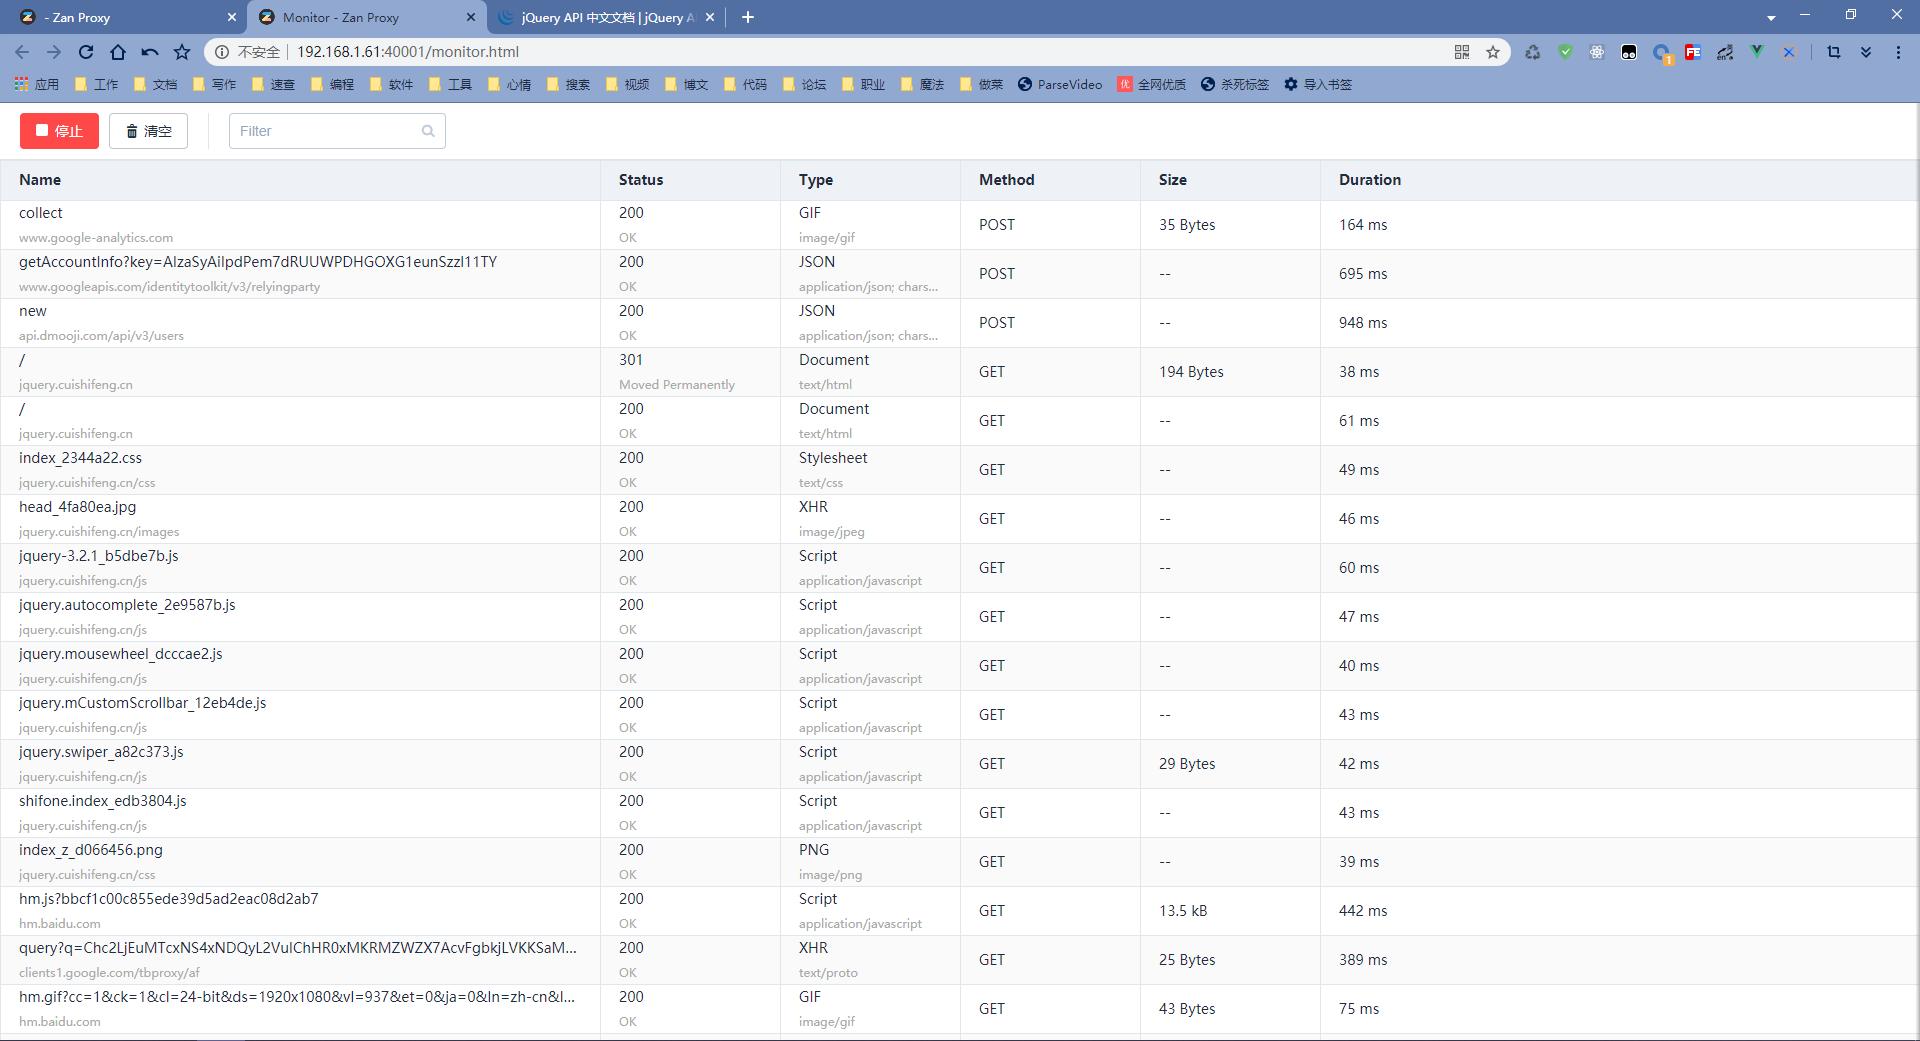Open the 文档 bookmark folder

click(155, 84)
